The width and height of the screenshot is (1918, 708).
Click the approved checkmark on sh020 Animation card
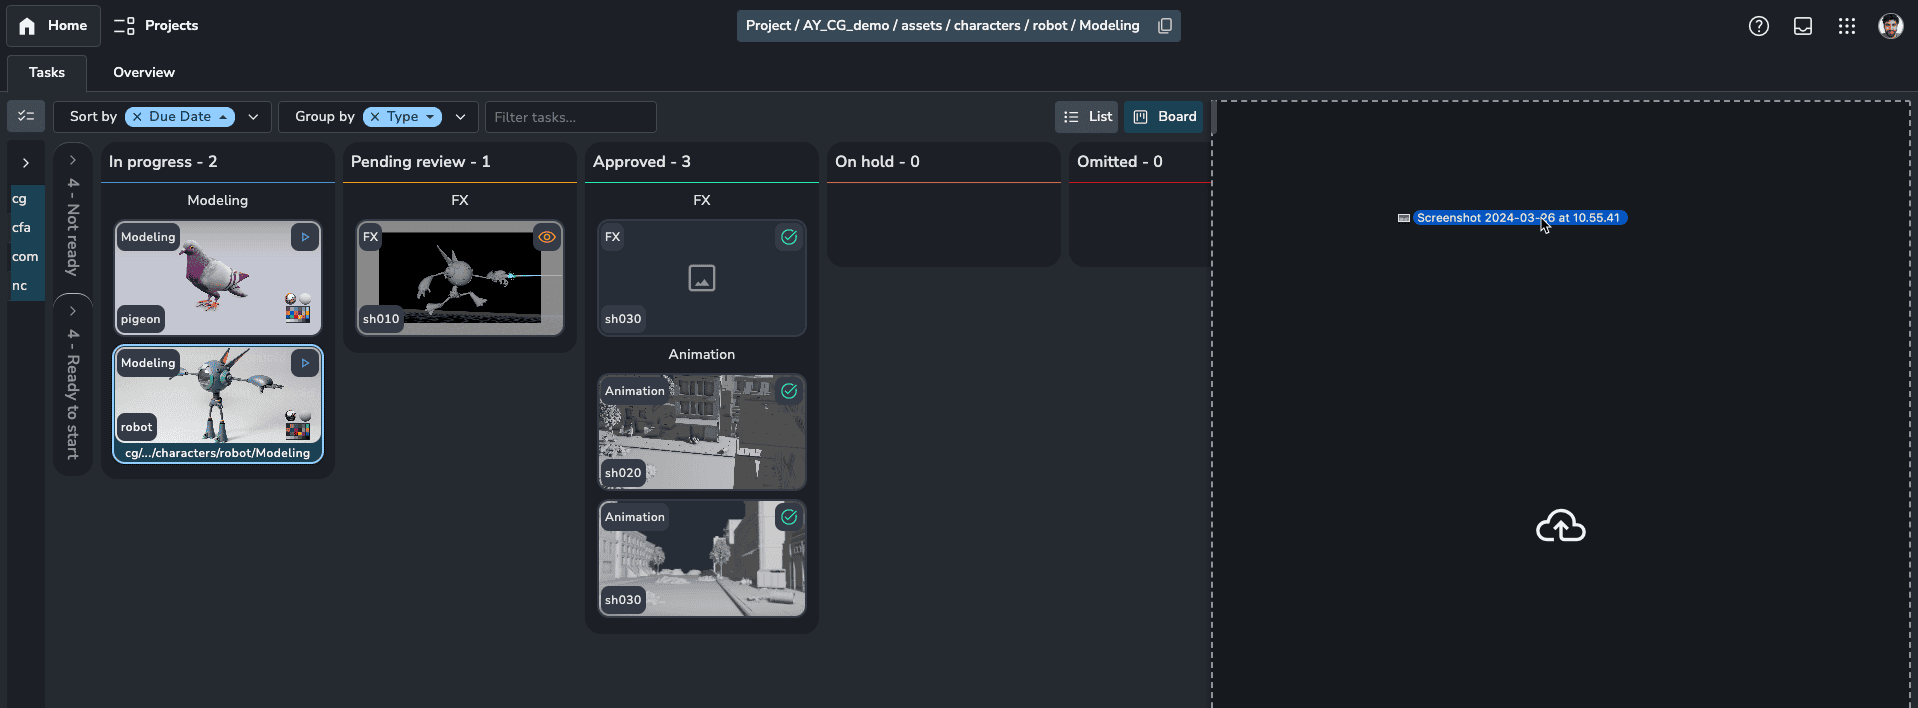[x=789, y=391]
